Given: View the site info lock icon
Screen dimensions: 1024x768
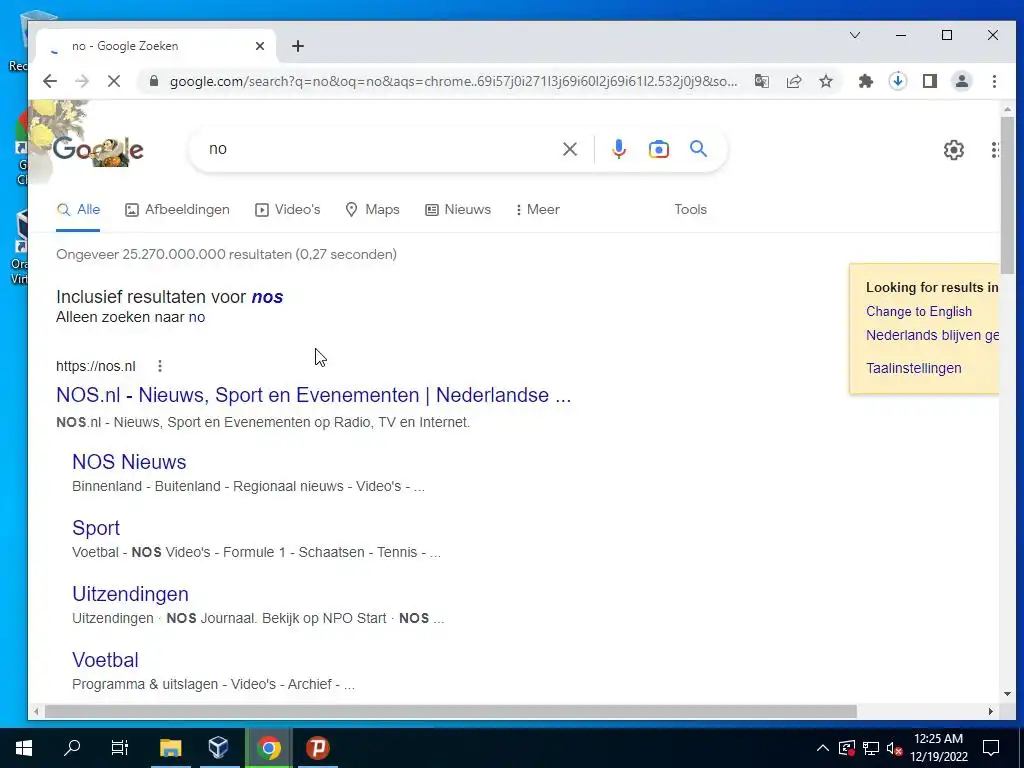Looking at the screenshot, I should [154, 81].
